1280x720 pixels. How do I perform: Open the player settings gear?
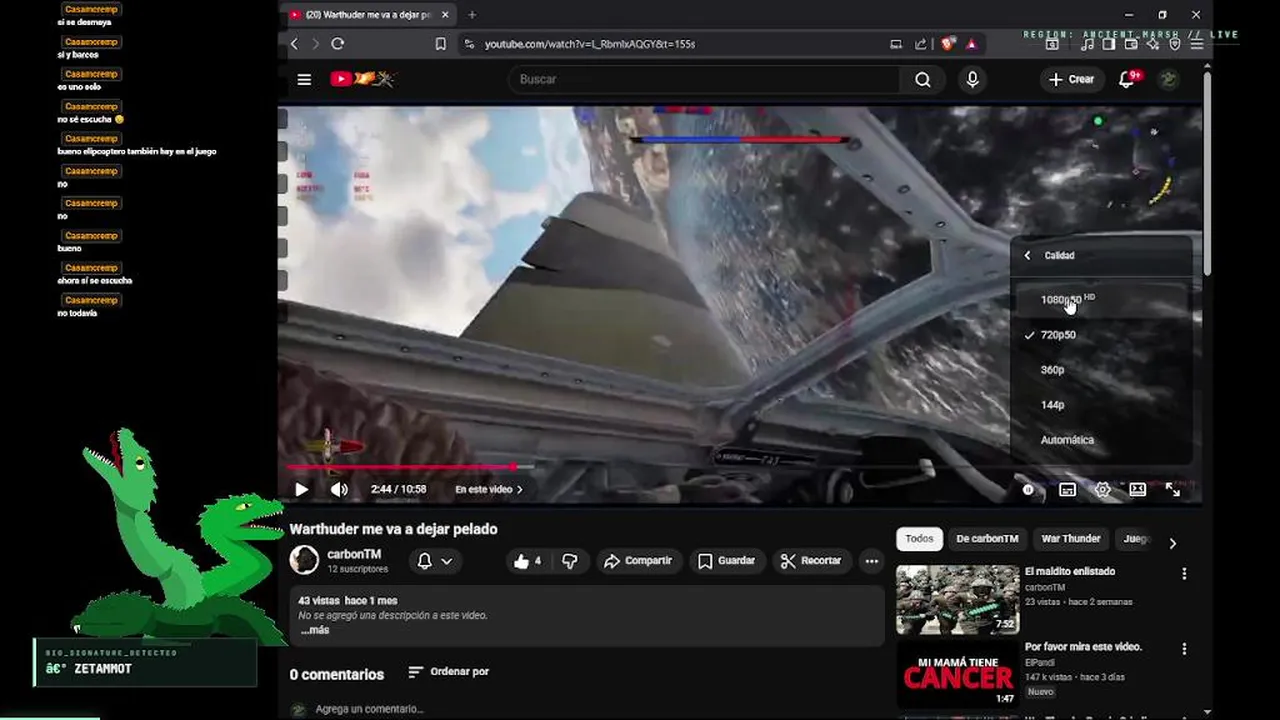[1103, 489]
